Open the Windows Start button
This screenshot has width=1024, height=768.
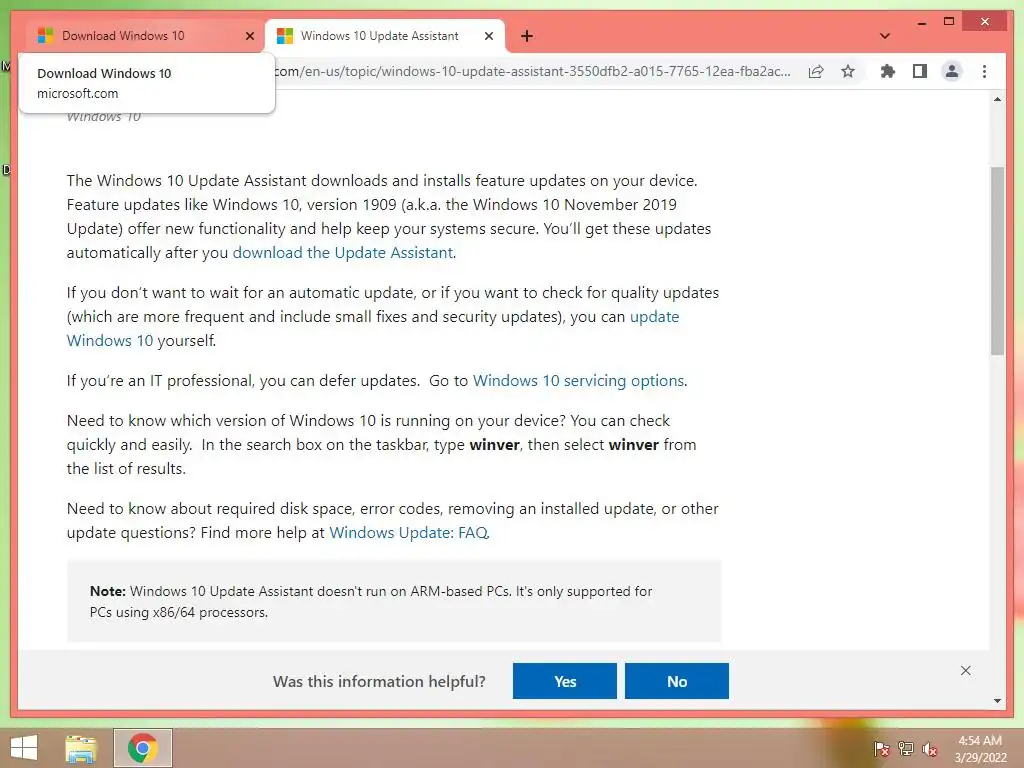coord(24,748)
